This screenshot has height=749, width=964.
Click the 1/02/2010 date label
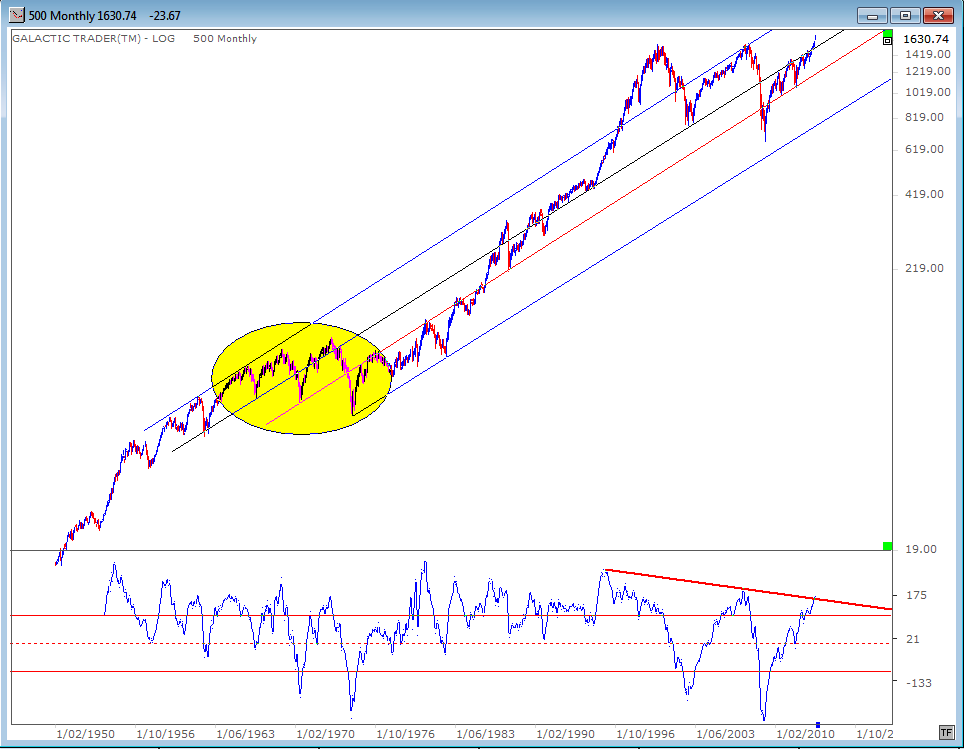805,734
